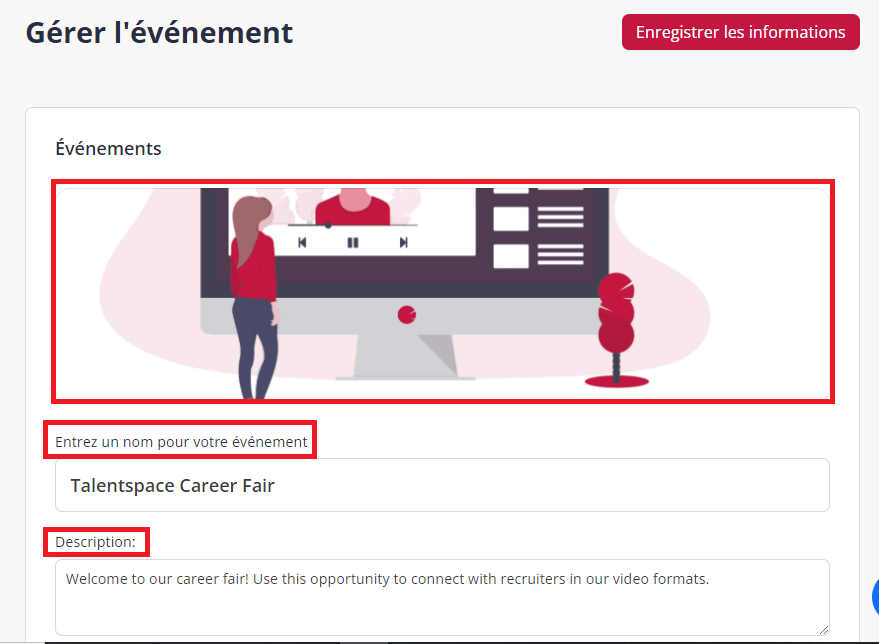Viewport: 879px width, 644px height.
Task: Click the 'Entrez un nom pour votre événement' label
Action: coord(181,442)
